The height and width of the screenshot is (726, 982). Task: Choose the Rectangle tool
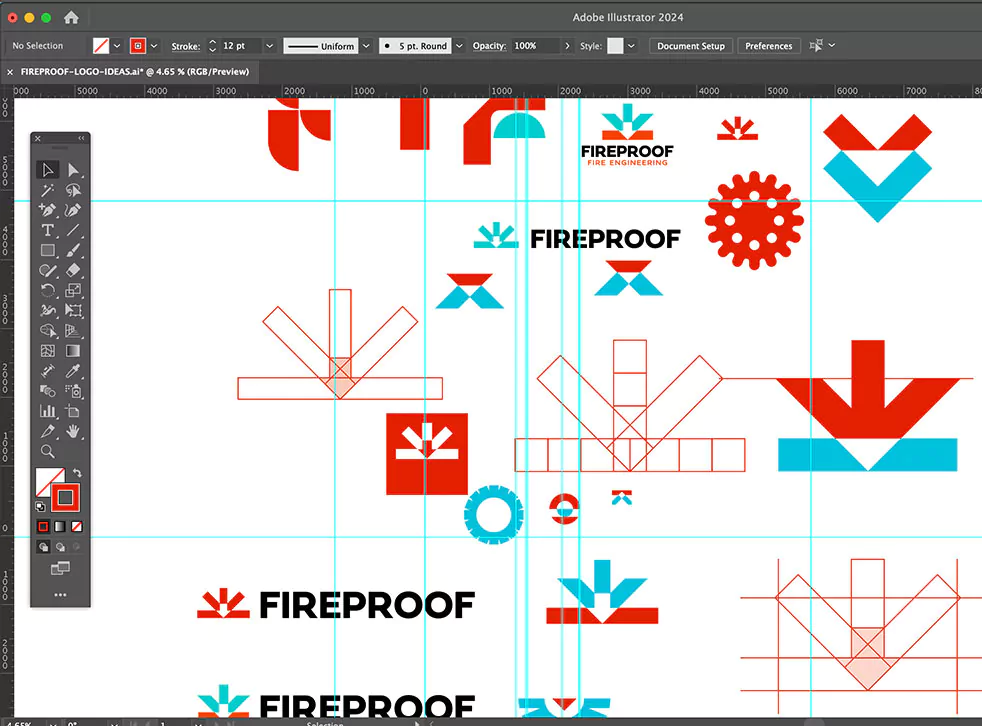tap(47, 250)
